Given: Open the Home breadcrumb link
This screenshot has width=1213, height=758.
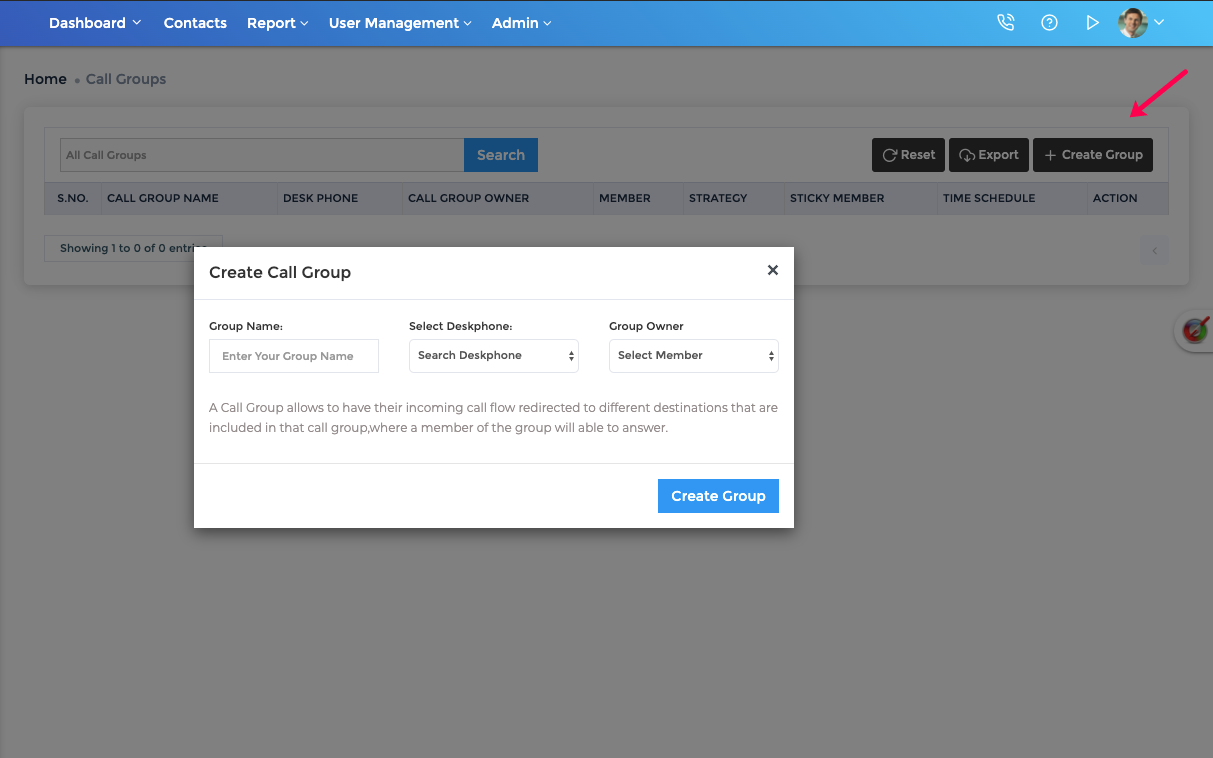Looking at the screenshot, I should 45,78.
